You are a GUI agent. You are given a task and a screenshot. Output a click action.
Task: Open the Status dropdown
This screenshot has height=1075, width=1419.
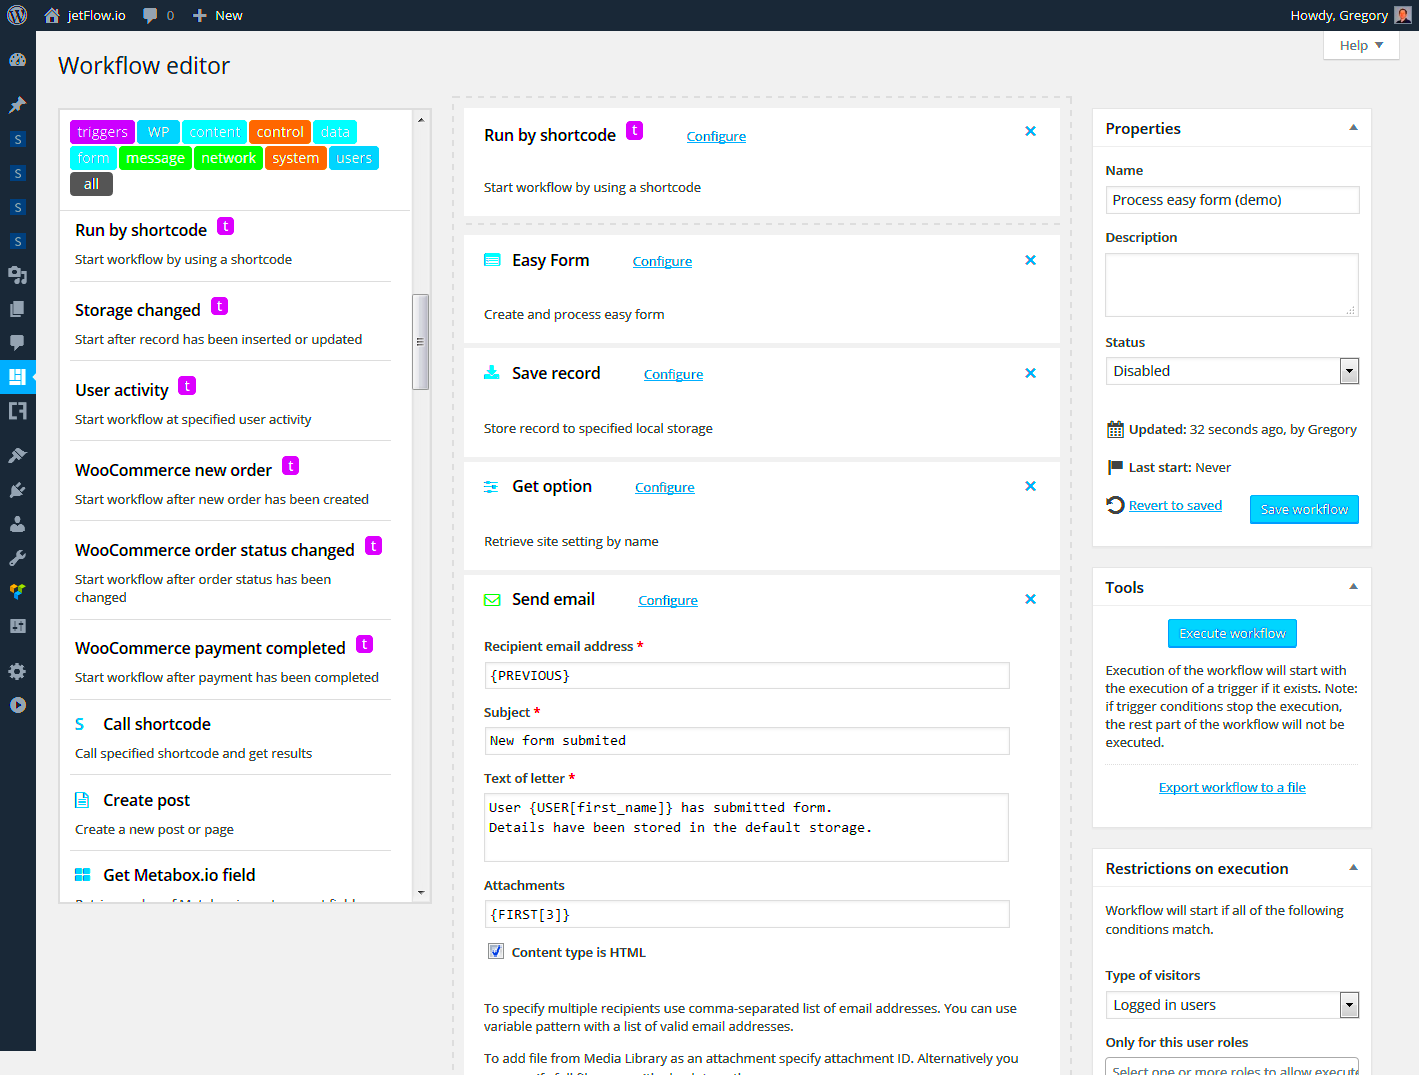tap(1232, 371)
